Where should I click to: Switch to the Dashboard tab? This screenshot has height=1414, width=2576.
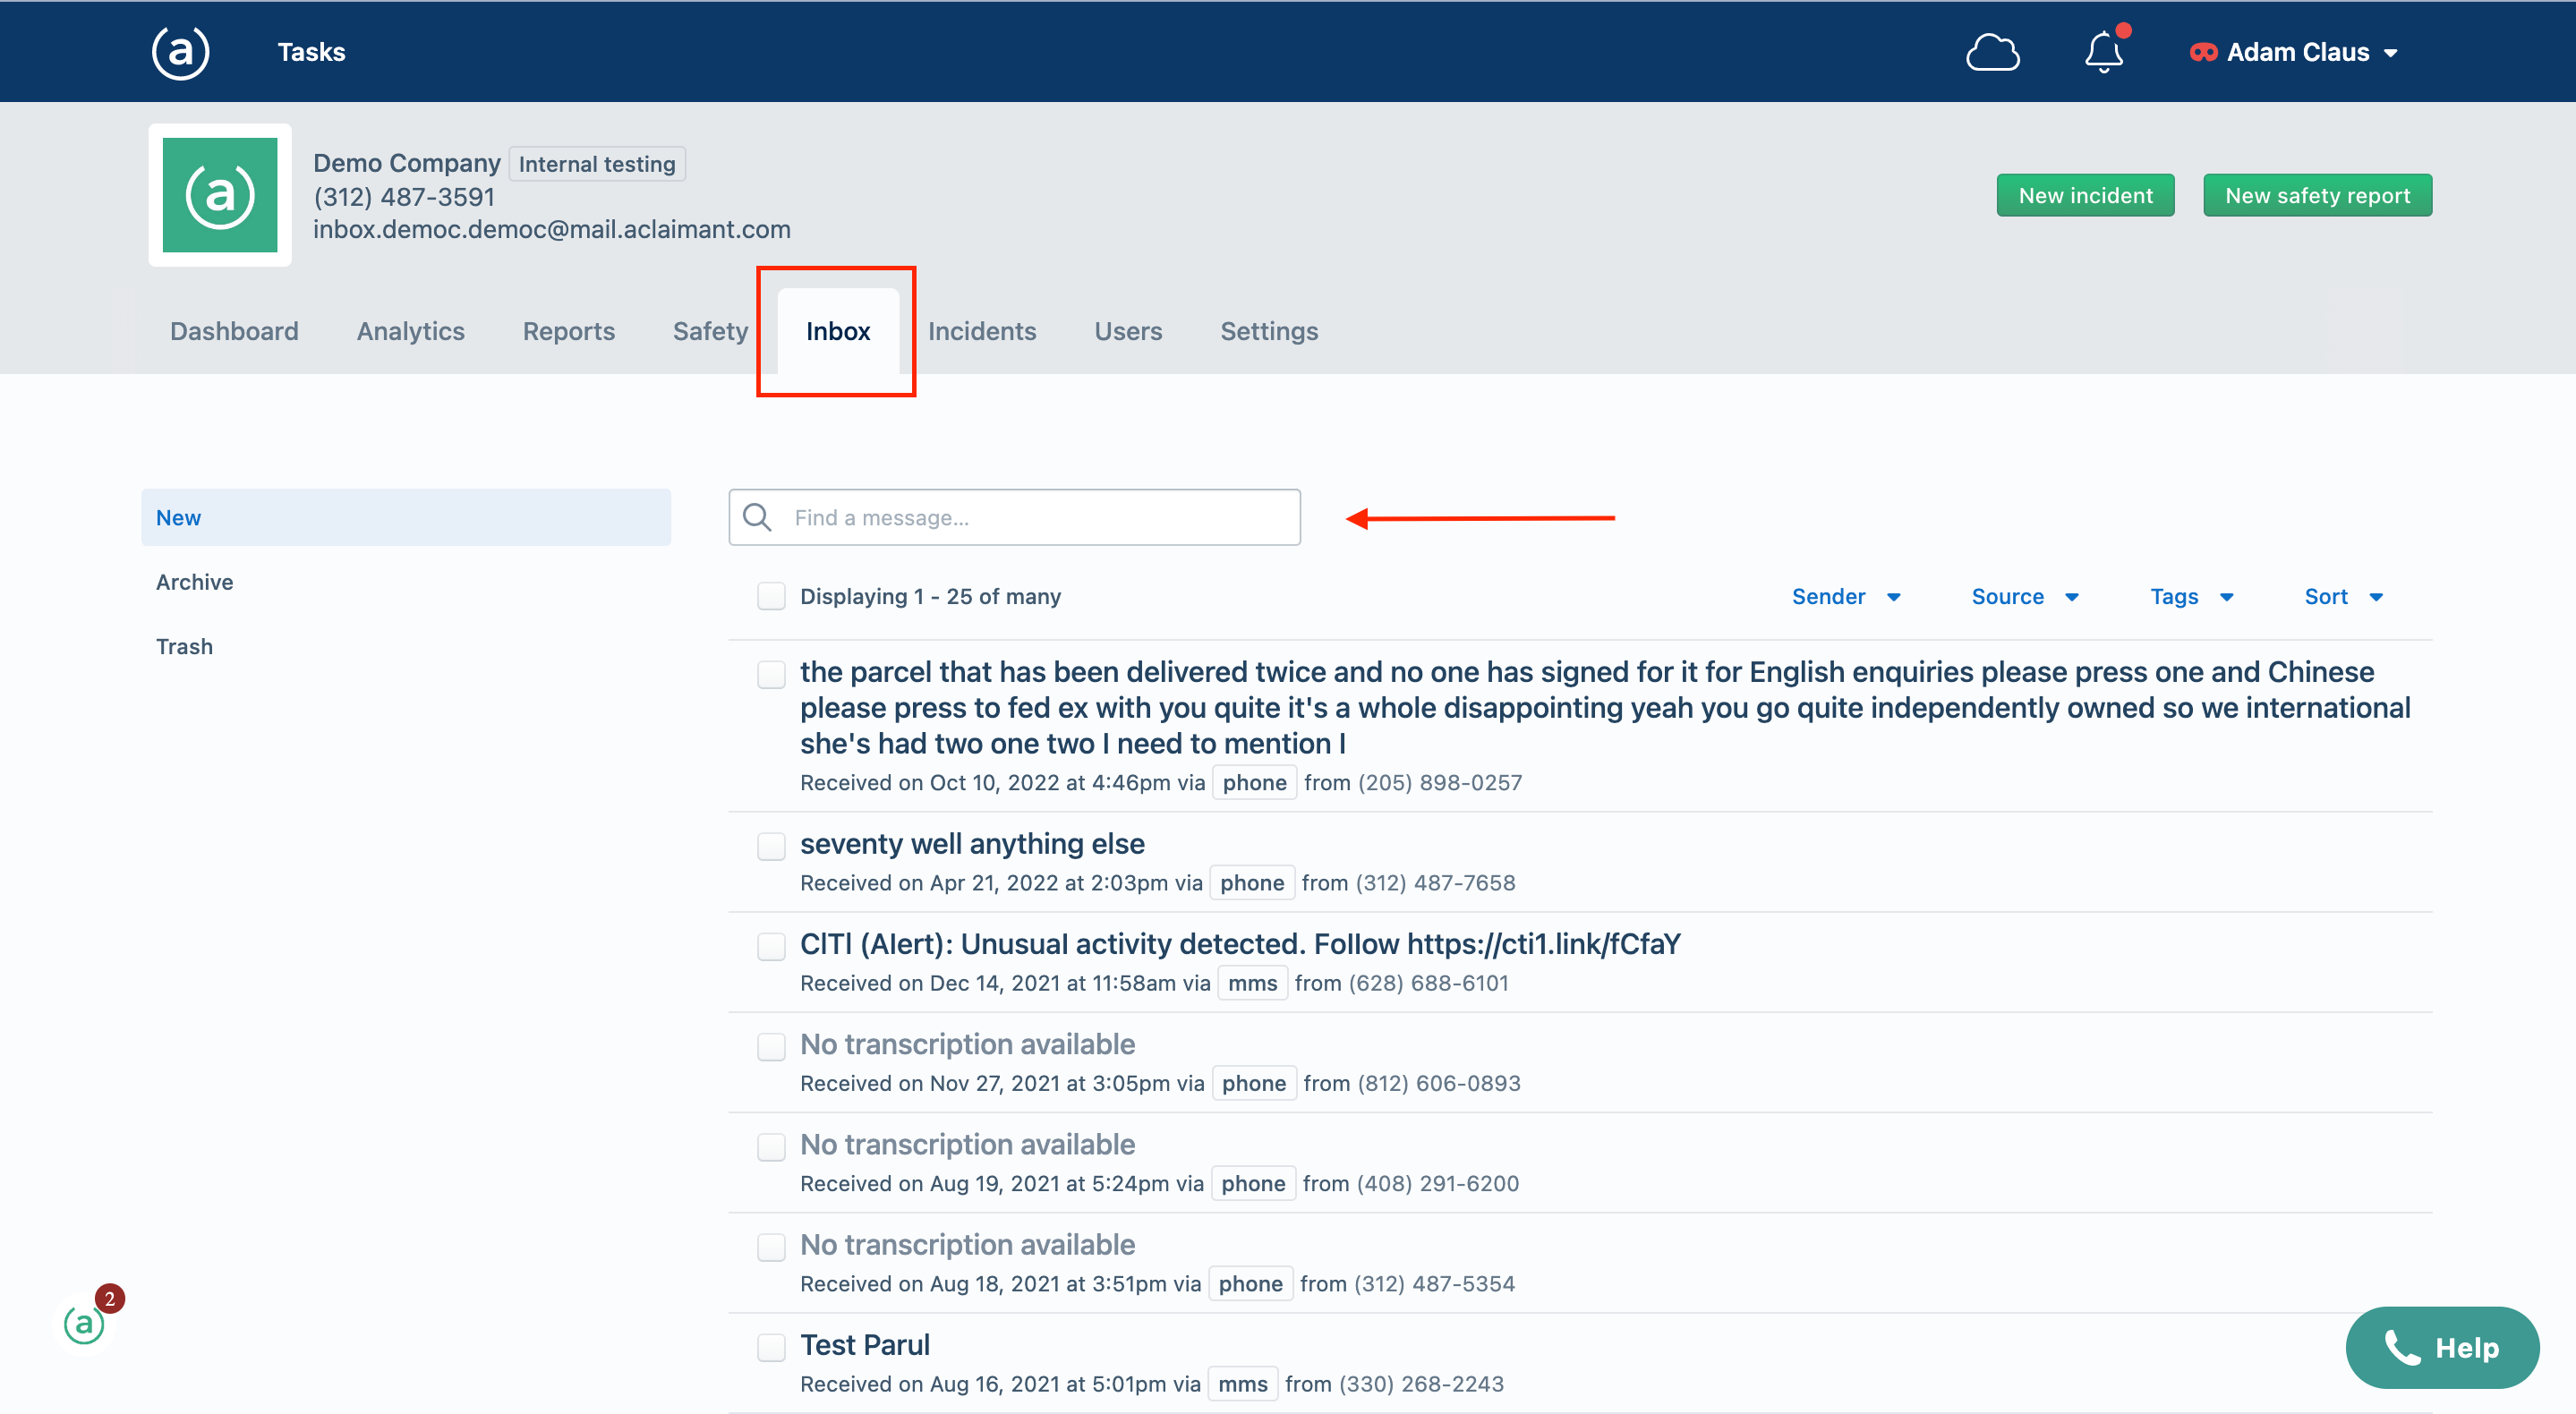pyautogui.click(x=234, y=331)
